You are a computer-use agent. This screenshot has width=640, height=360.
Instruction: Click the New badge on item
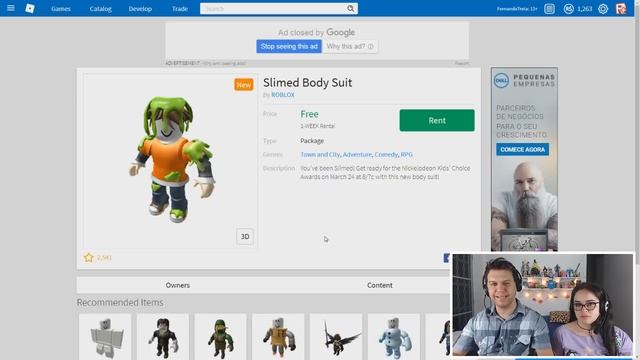click(244, 85)
